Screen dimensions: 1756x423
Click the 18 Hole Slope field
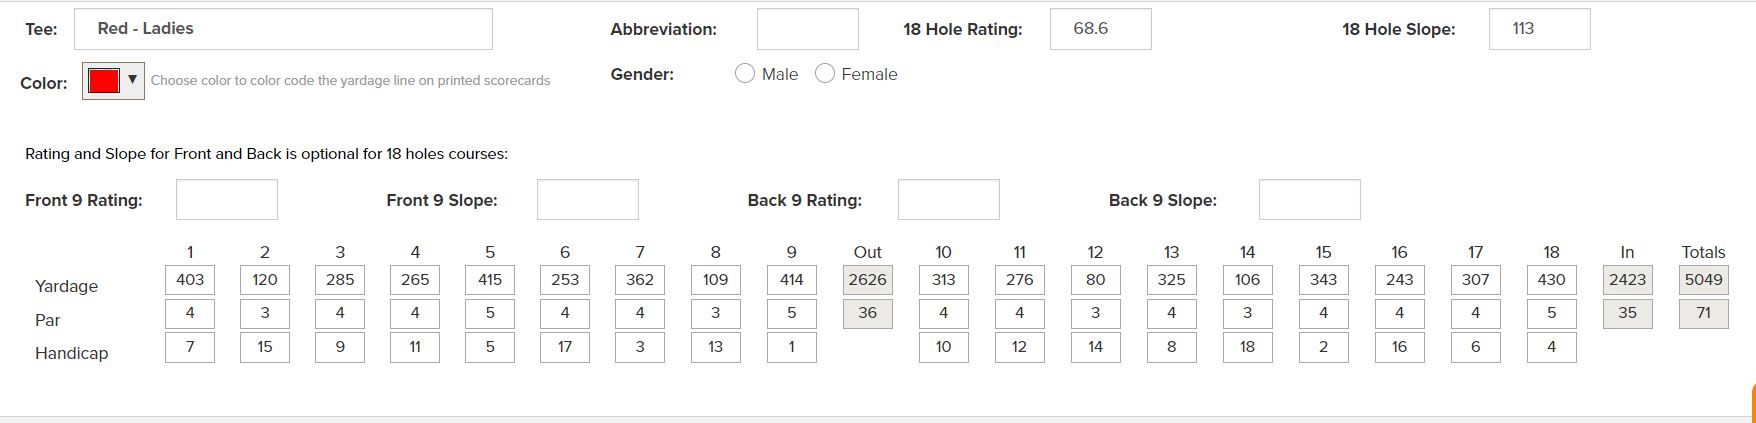click(1539, 29)
